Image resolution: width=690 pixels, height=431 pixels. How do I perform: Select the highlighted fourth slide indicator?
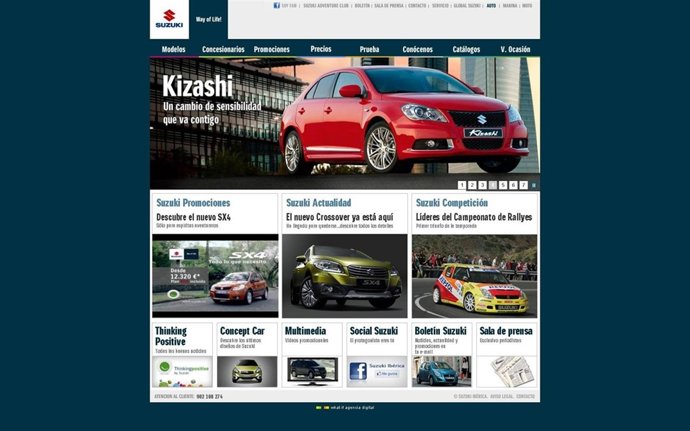point(492,185)
